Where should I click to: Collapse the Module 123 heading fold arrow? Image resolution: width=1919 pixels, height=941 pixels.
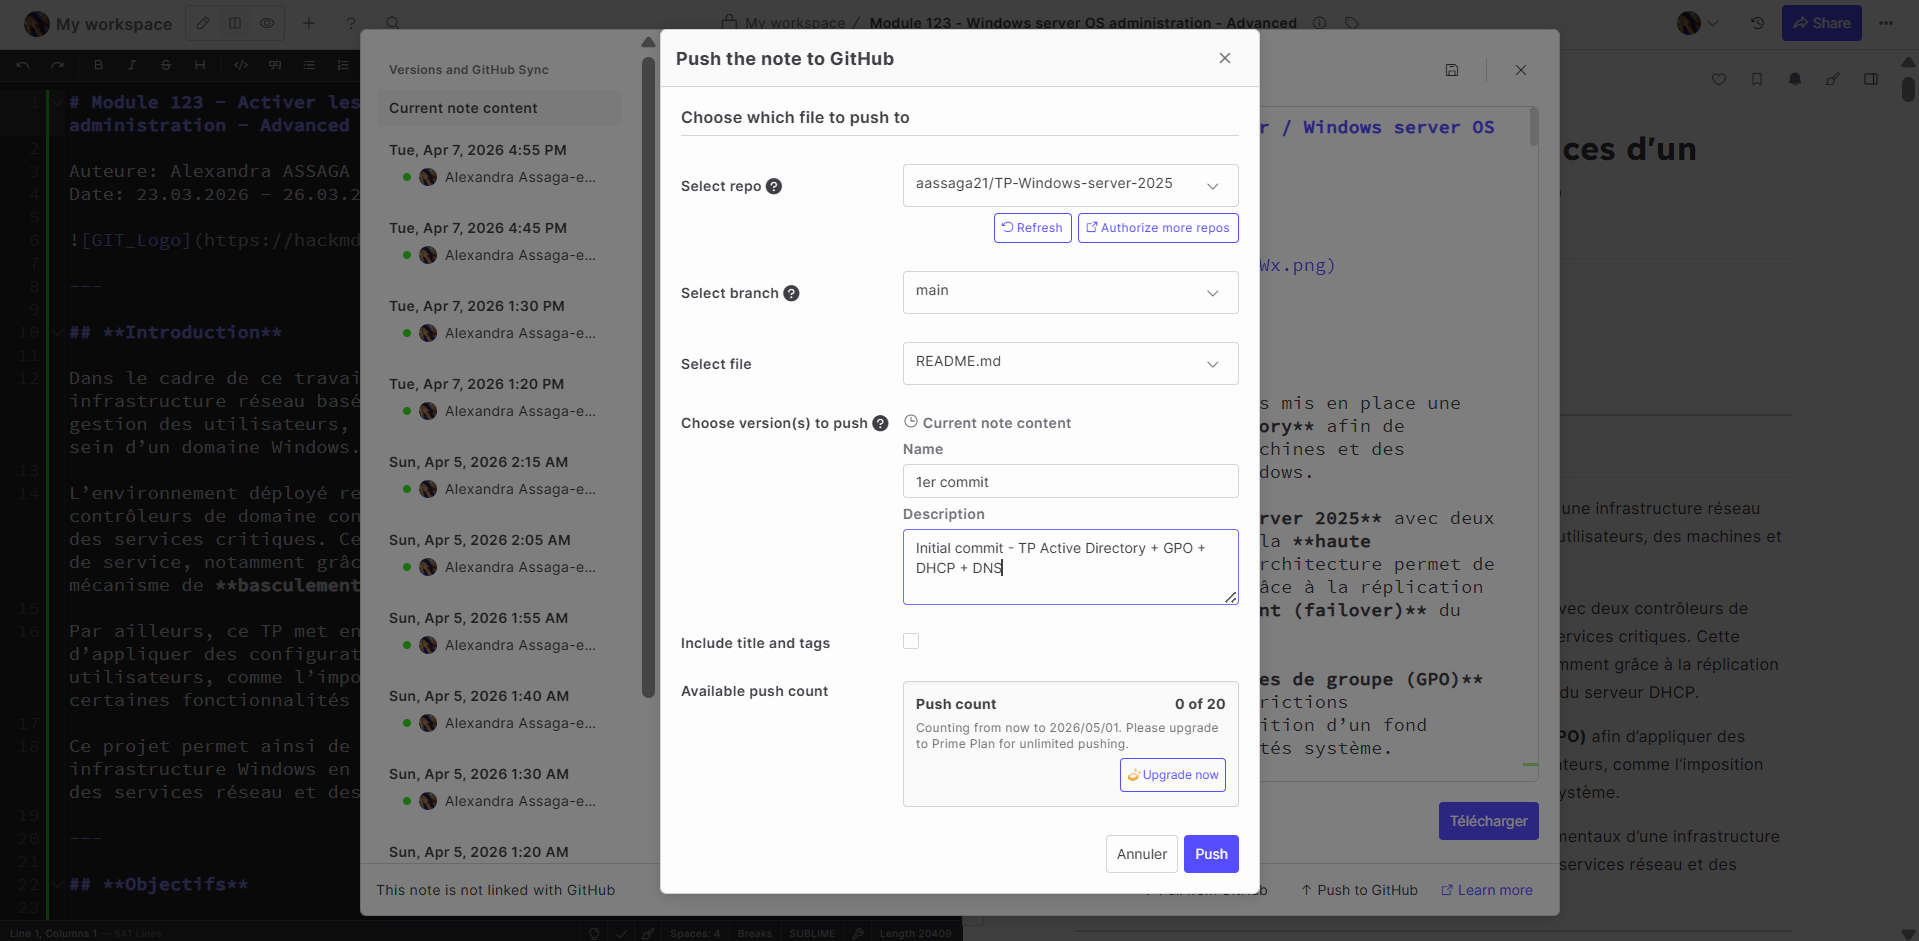pyautogui.click(x=57, y=102)
